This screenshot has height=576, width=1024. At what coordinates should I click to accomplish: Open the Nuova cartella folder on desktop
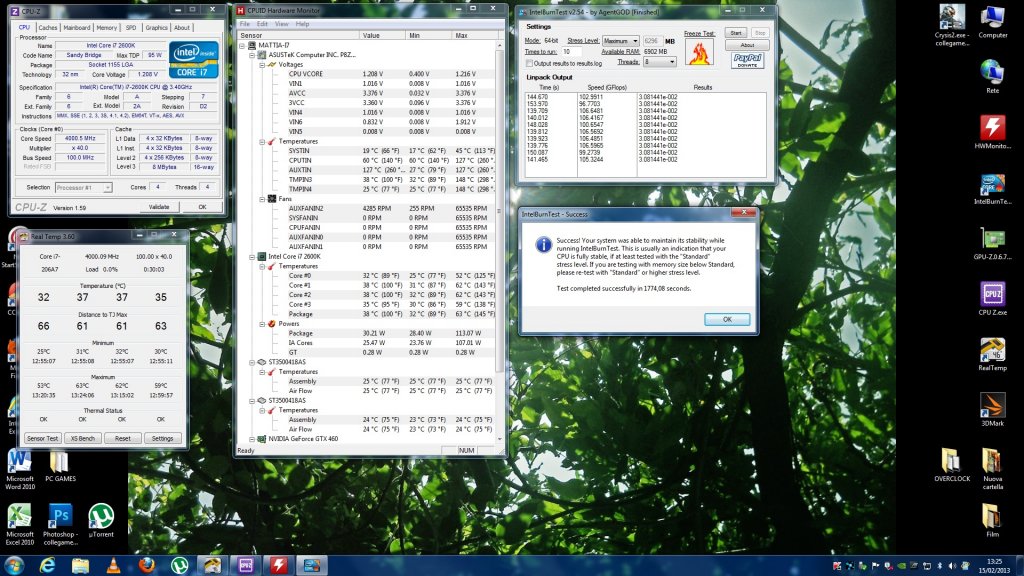point(992,469)
